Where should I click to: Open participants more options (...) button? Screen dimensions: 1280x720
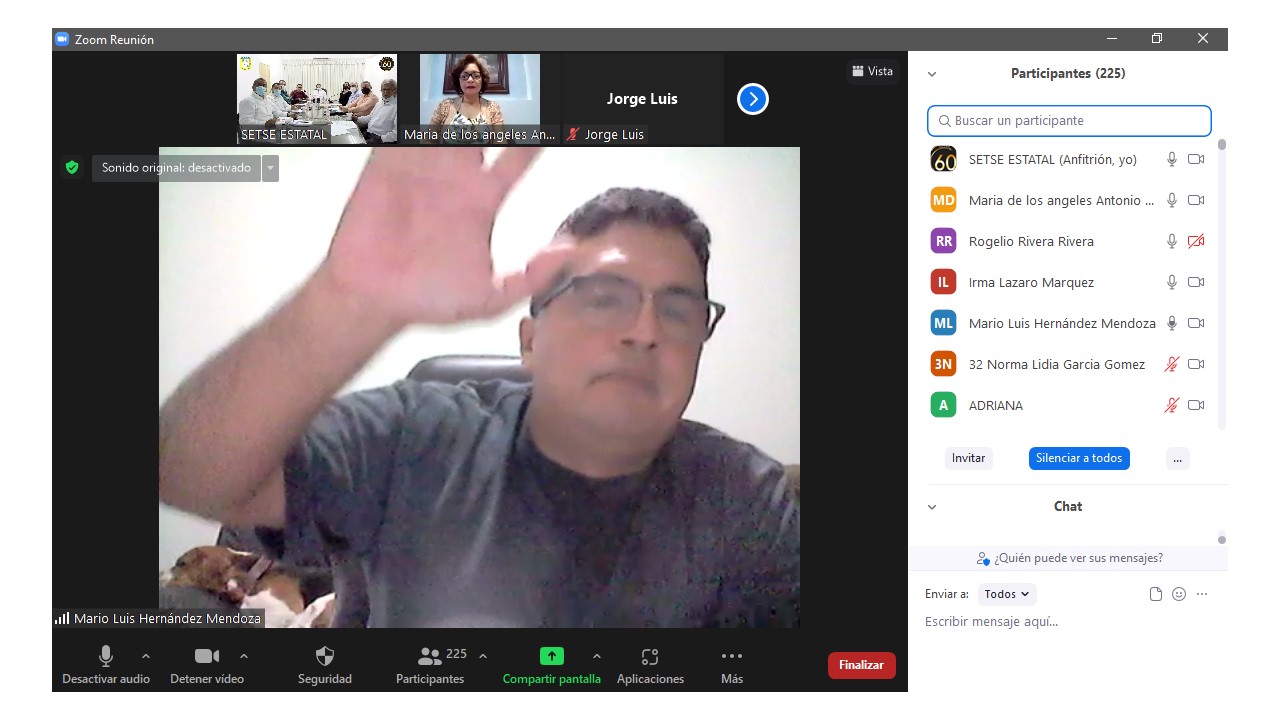[1177, 458]
